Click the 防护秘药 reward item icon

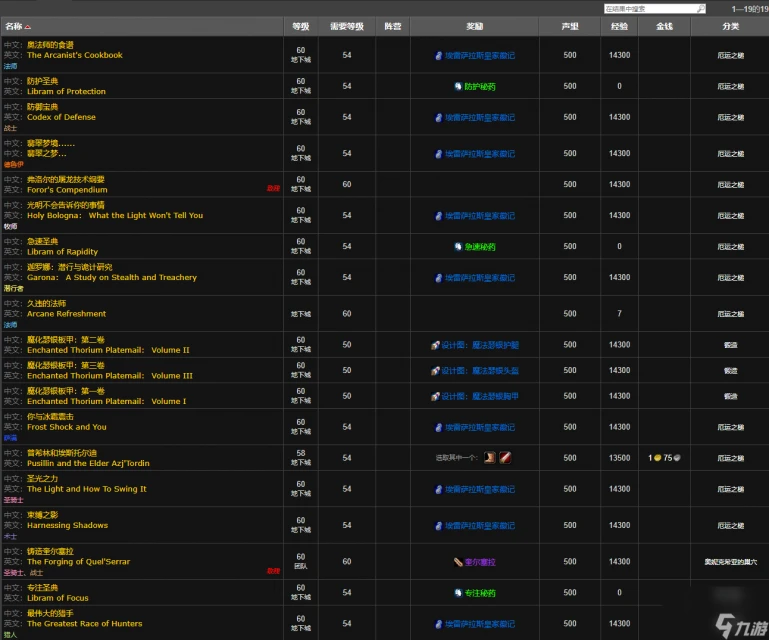tap(458, 86)
